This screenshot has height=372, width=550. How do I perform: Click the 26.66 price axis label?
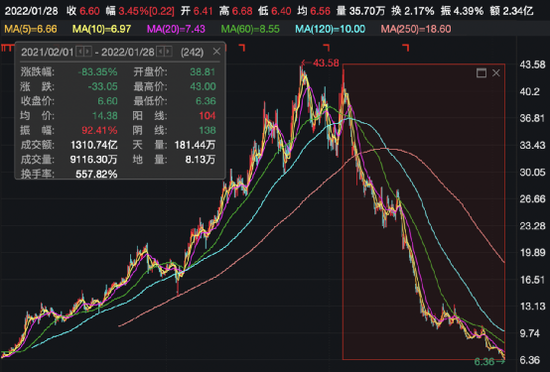point(532,199)
